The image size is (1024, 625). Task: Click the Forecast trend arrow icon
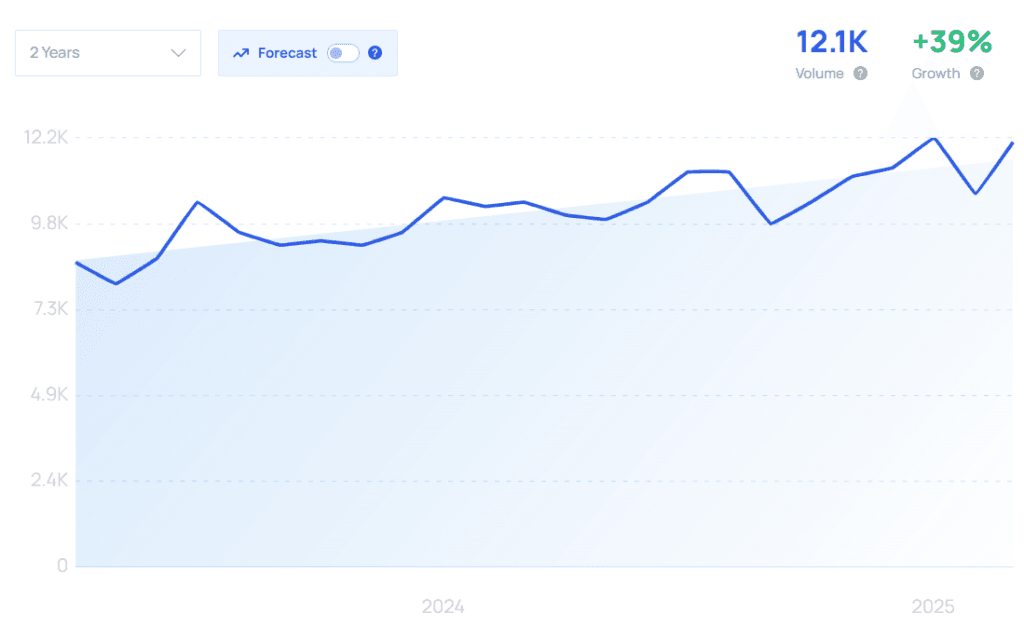241,53
